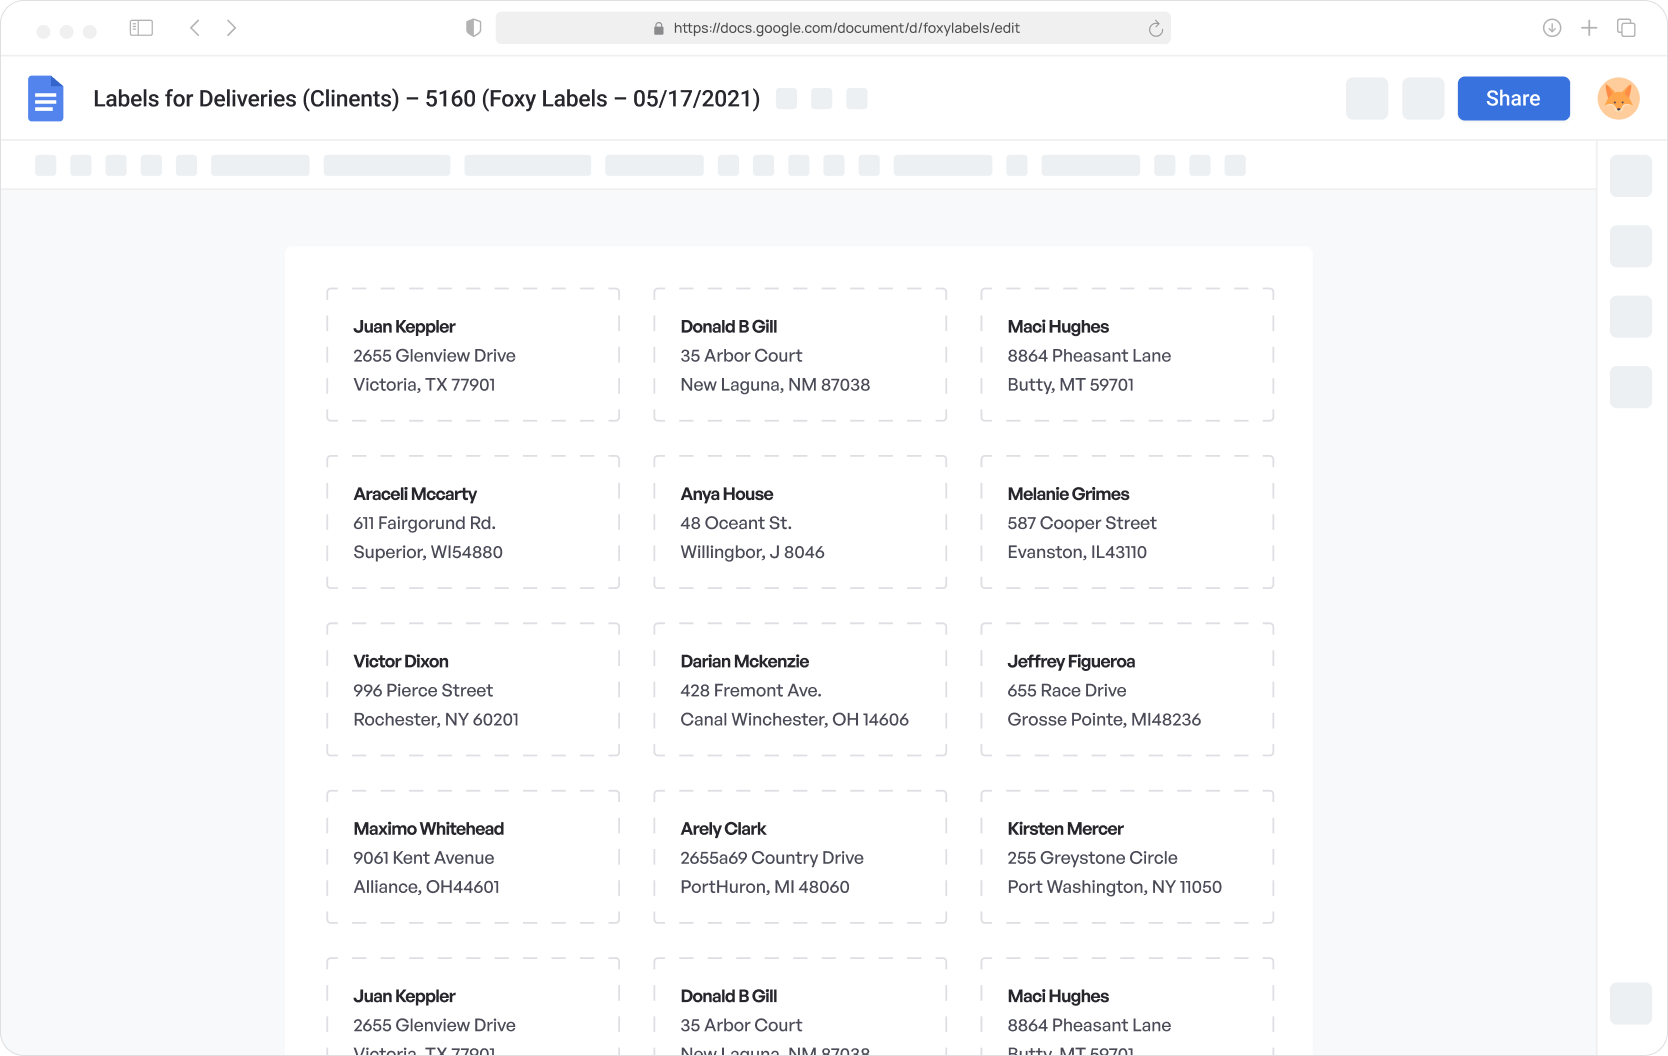Select Juan Keppler's address label
This screenshot has height=1056, width=1668.
472,354
